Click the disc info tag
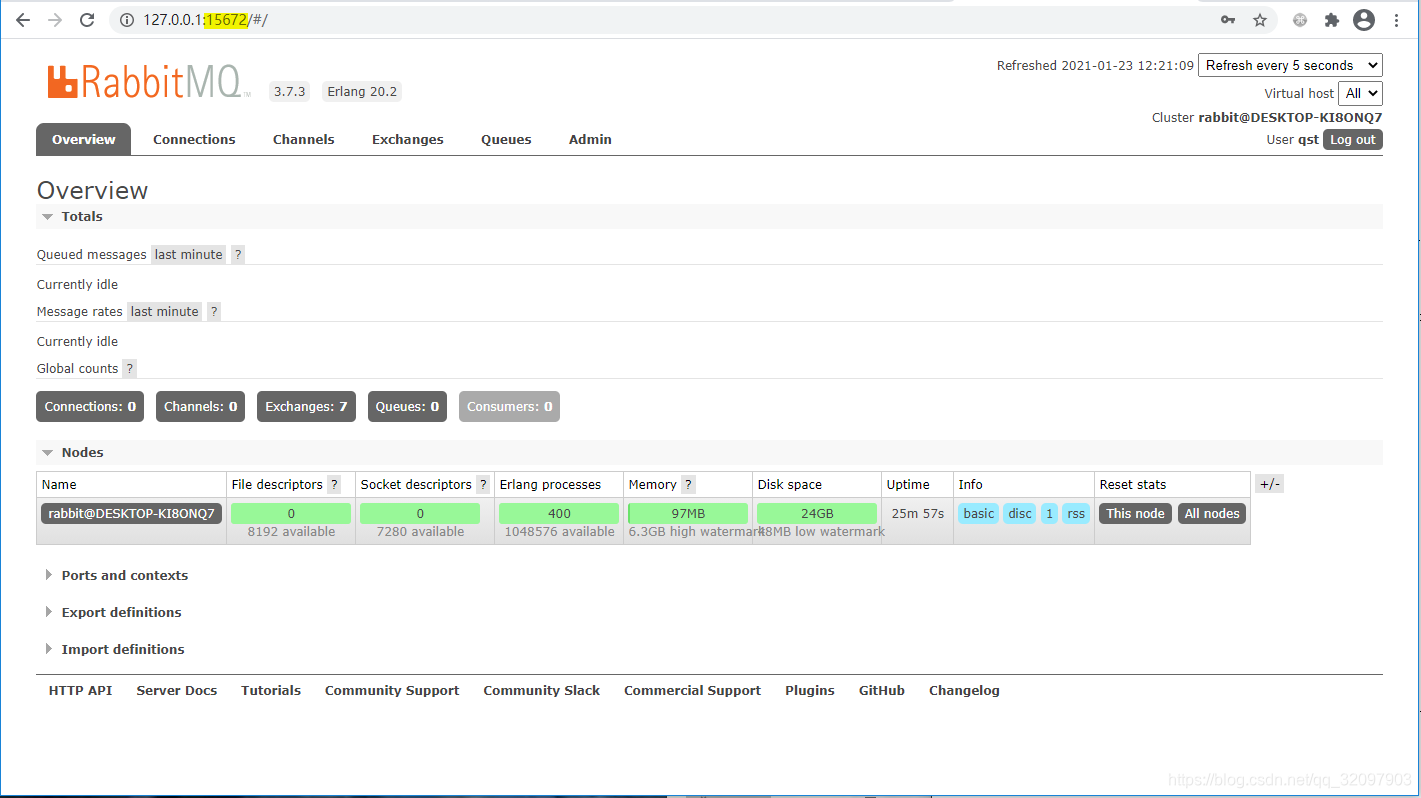Screen dimensions: 1421x798 [1020, 514]
